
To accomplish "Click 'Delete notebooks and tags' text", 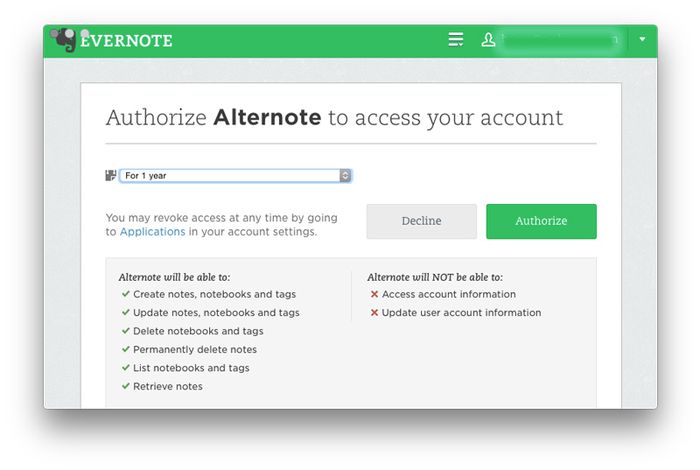I will click(x=198, y=331).
